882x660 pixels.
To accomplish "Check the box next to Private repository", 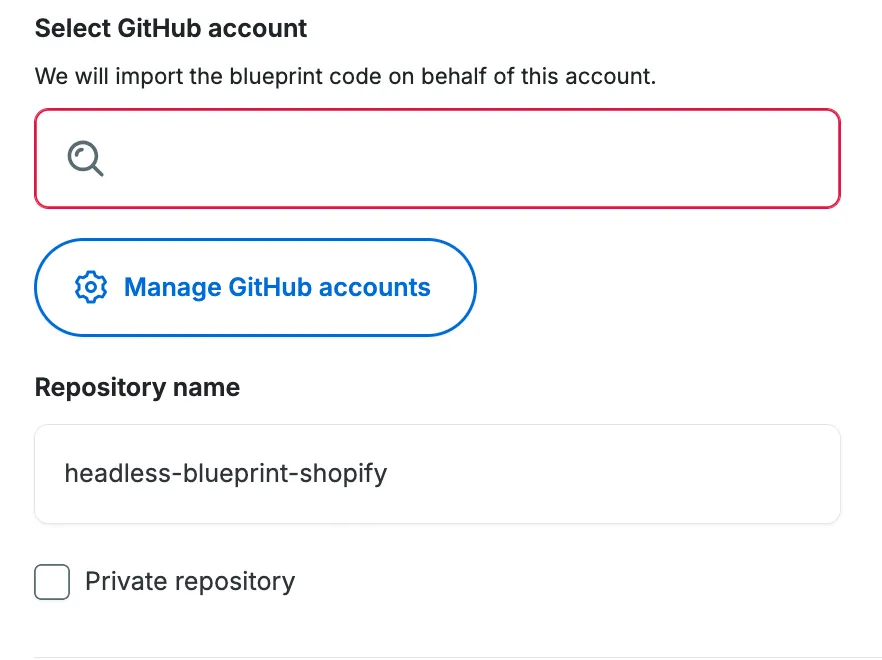I will point(52,581).
